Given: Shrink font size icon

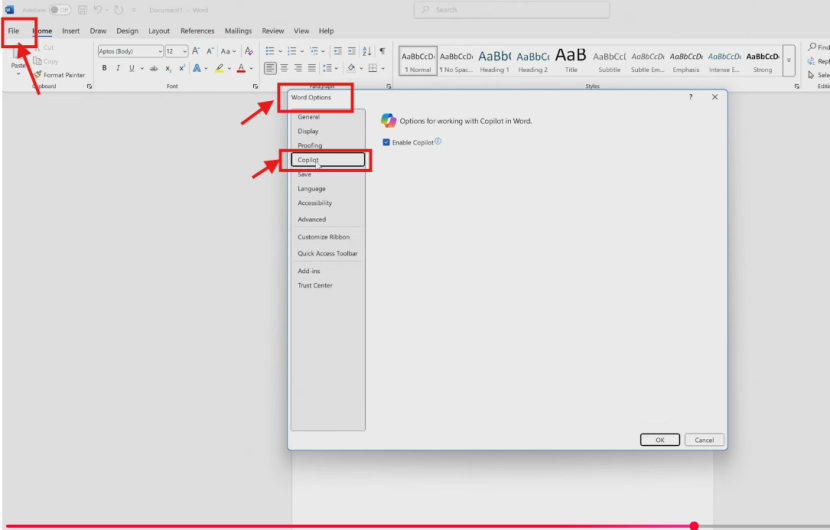Looking at the screenshot, I should tap(210, 51).
